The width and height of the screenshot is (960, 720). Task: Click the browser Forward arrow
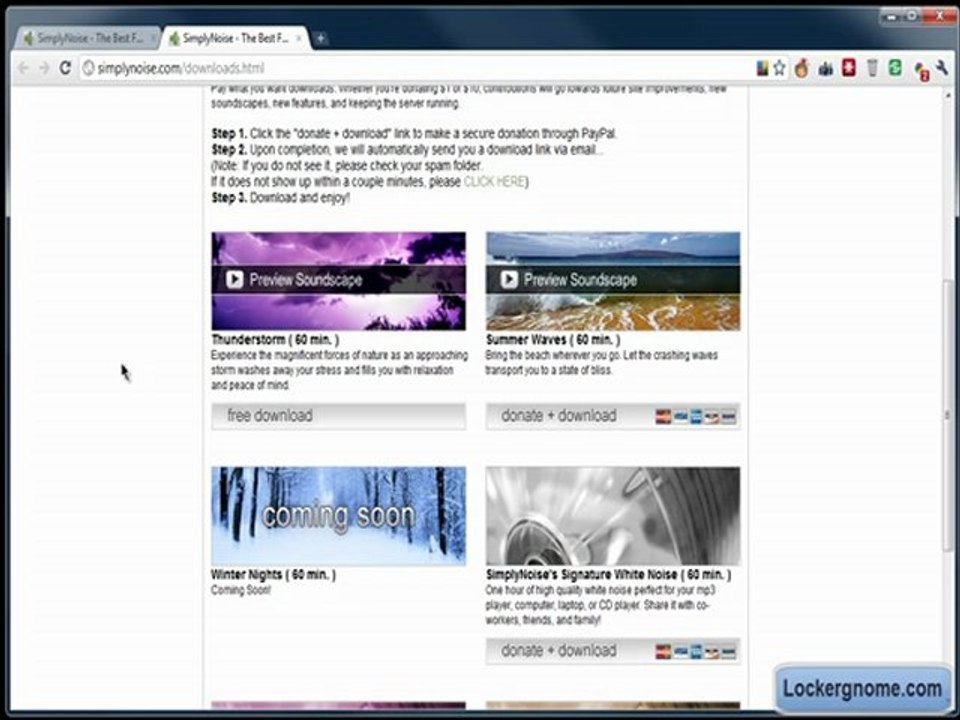click(x=44, y=68)
